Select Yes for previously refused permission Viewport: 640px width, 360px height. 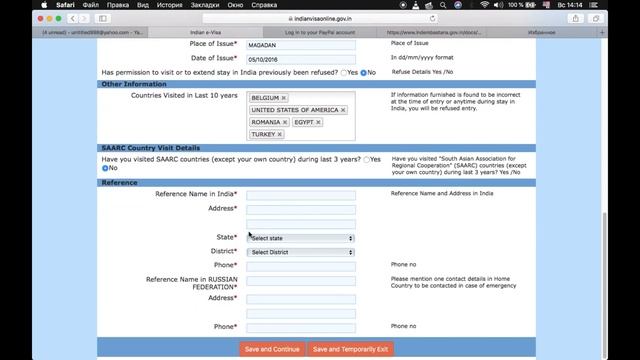pyautogui.click(x=344, y=73)
